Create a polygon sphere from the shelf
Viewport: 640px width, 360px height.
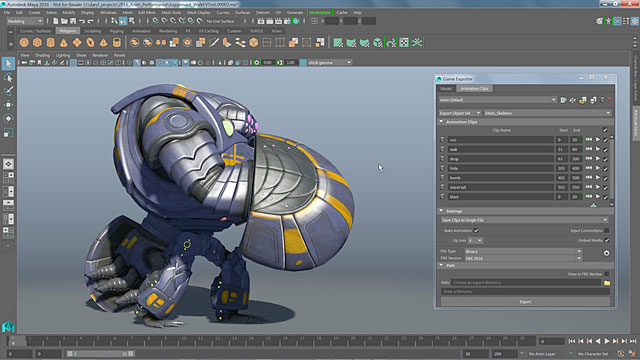click(24, 42)
